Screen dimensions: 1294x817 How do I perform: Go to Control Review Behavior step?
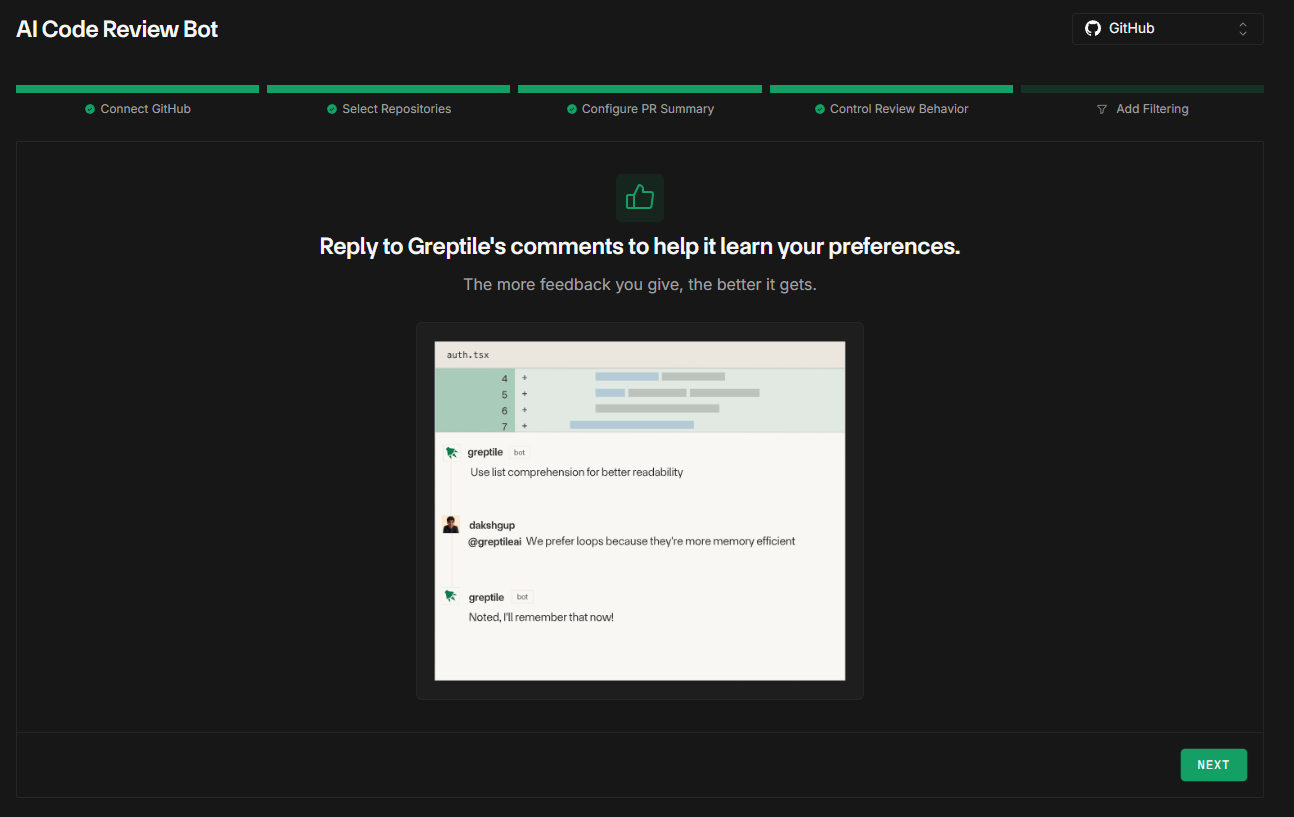click(891, 109)
